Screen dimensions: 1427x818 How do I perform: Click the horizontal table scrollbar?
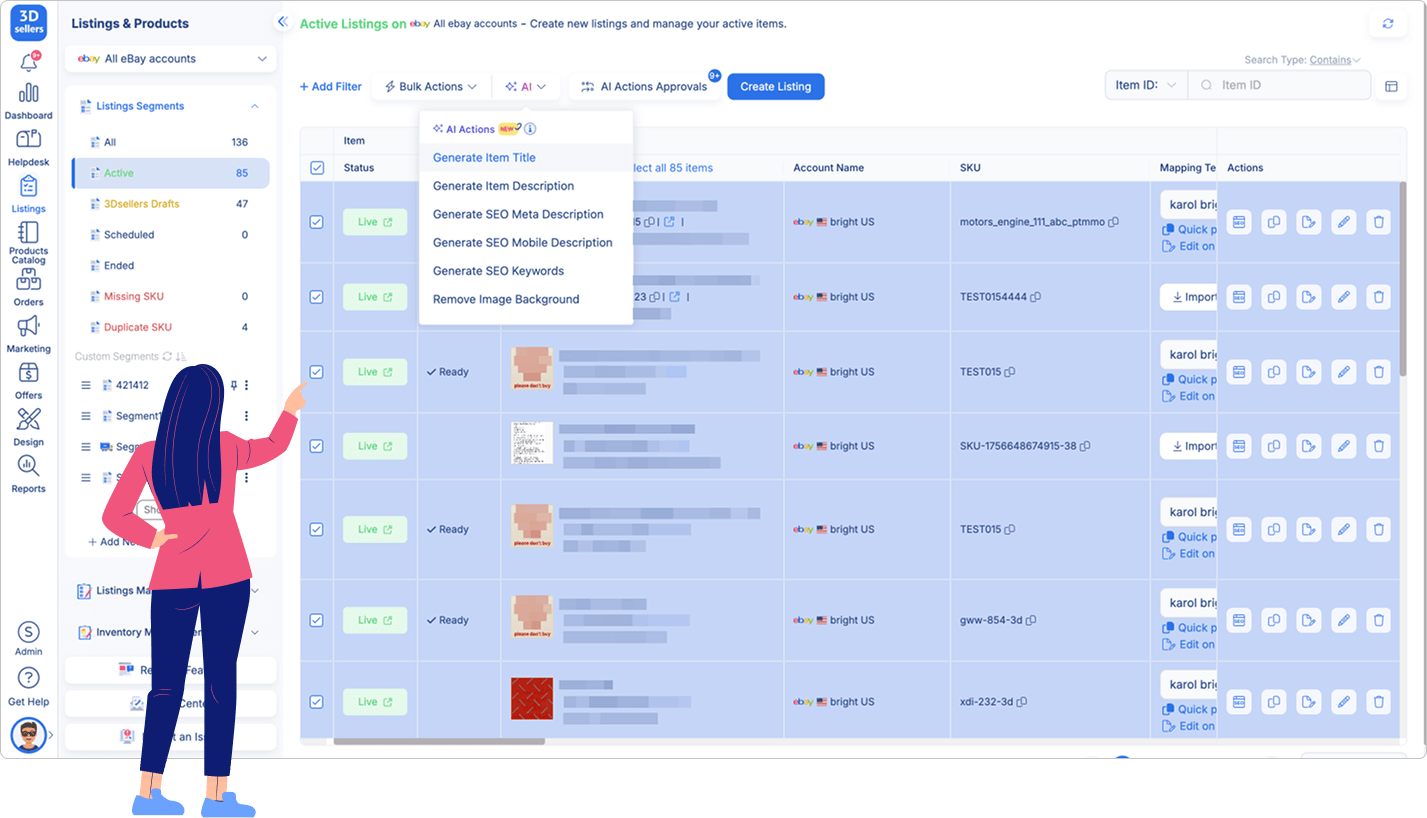pyautogui.click(x=439, y=741)
